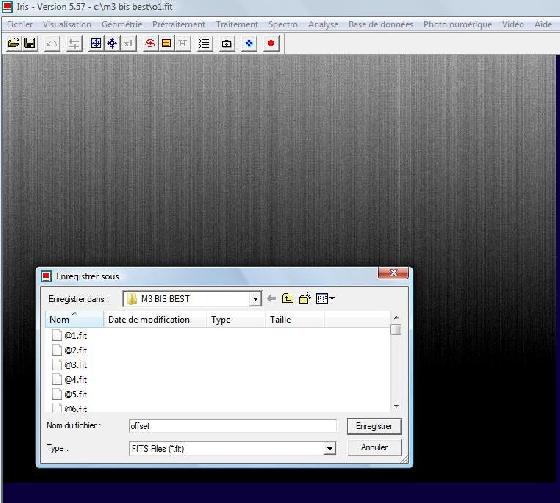560x503 pixels.
Task: Open the FITS file type dropdown
Action: pyautogui.click(x=330, y=448)
